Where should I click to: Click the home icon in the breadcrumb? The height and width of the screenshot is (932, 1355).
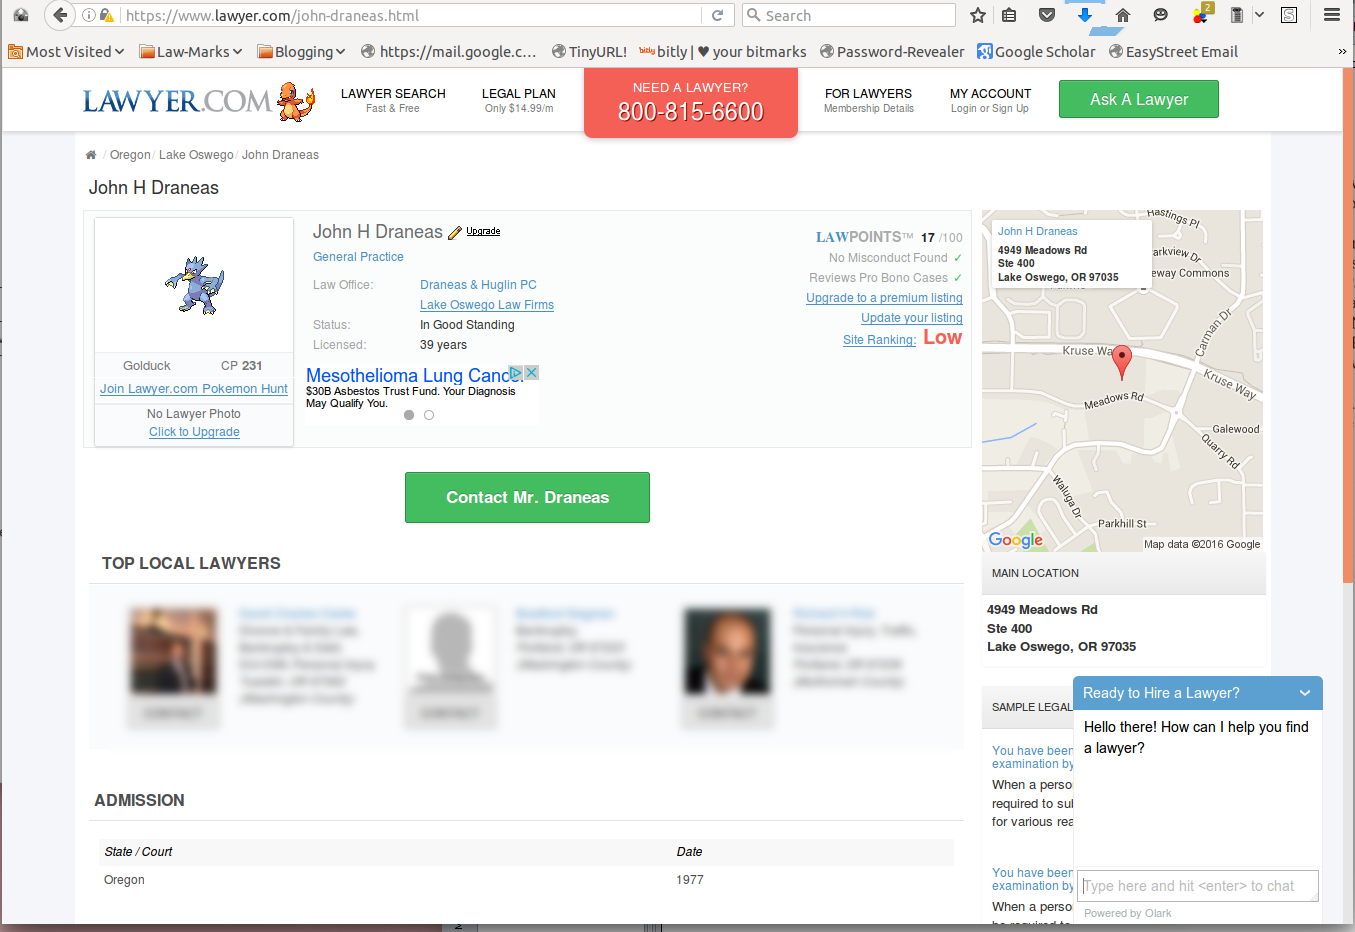(91, 155)
